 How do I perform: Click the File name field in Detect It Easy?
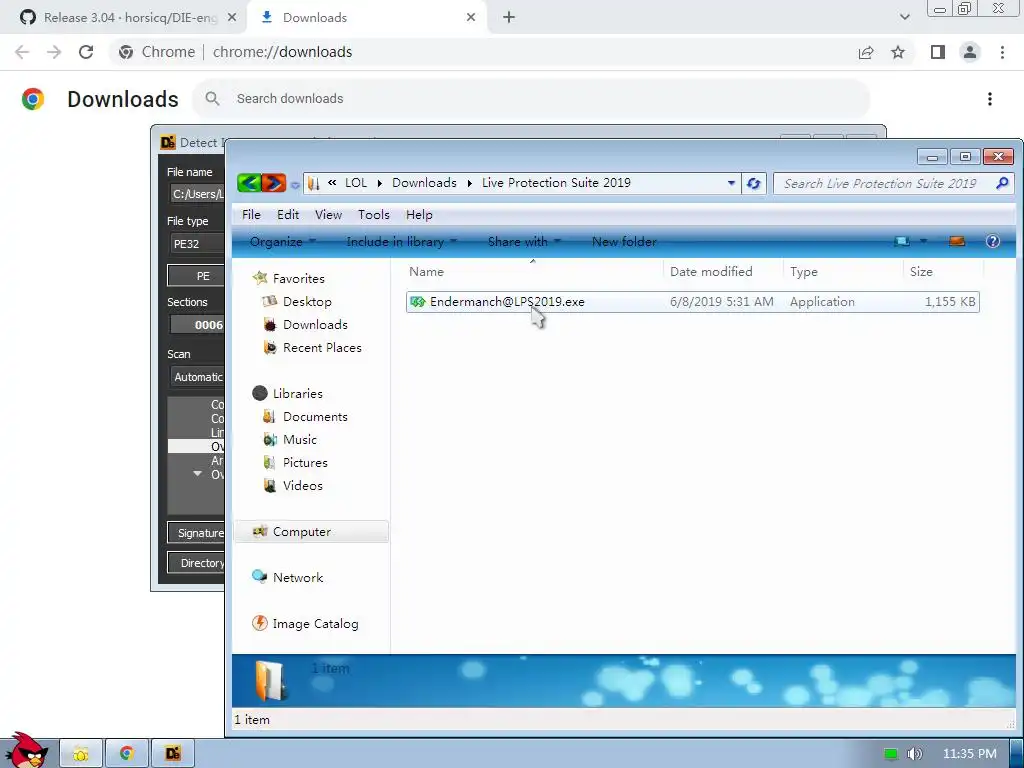click(x=197, y=194)
